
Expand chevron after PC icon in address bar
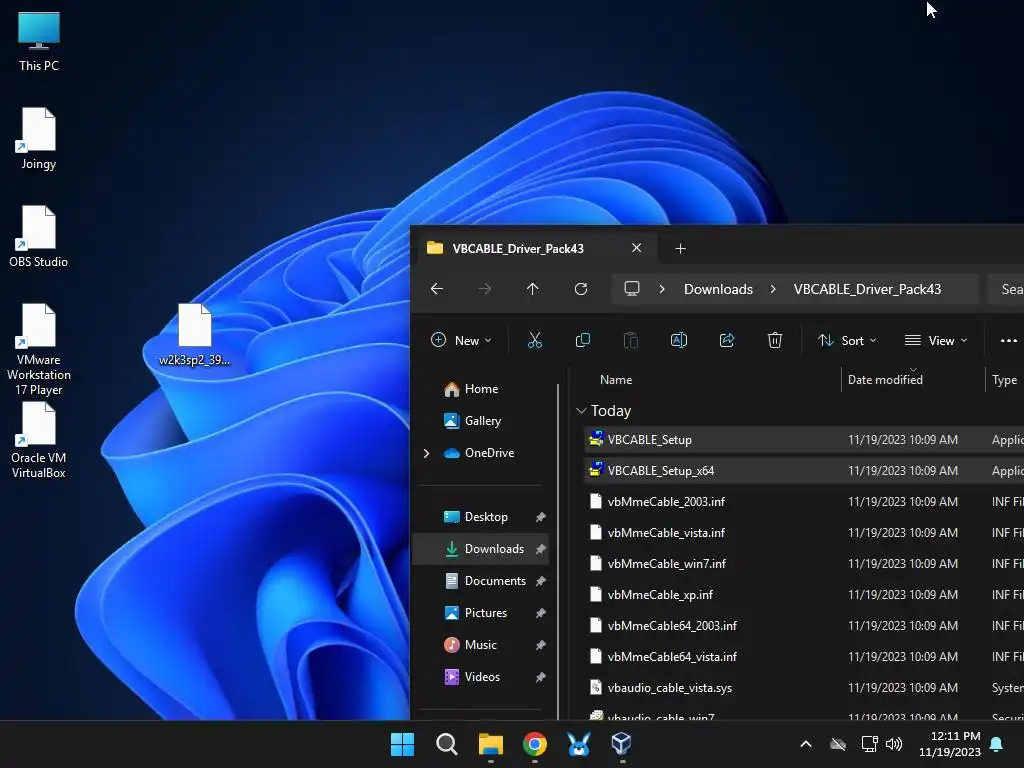[x=662, y=289]
